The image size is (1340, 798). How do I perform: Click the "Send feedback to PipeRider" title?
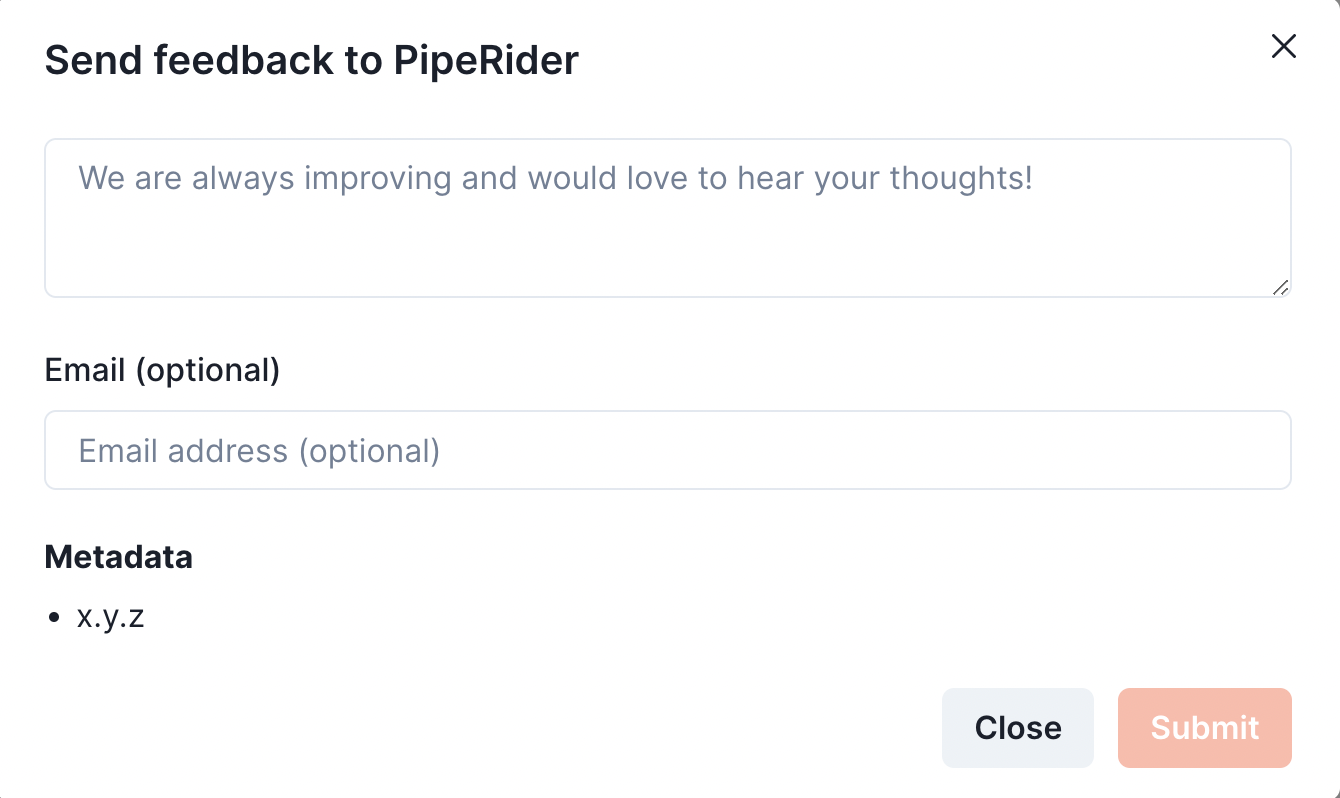pyautogui.click(x=312, y=61)
